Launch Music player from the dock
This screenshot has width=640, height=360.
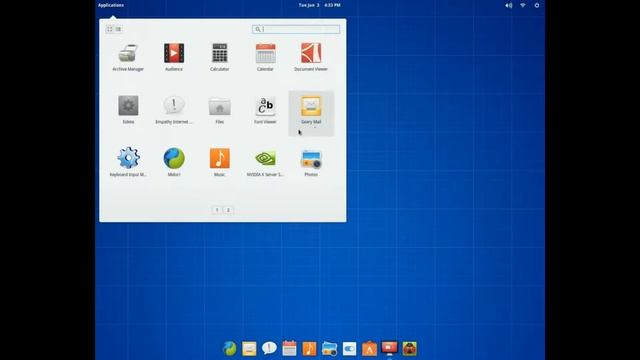[x=309, y=349]
